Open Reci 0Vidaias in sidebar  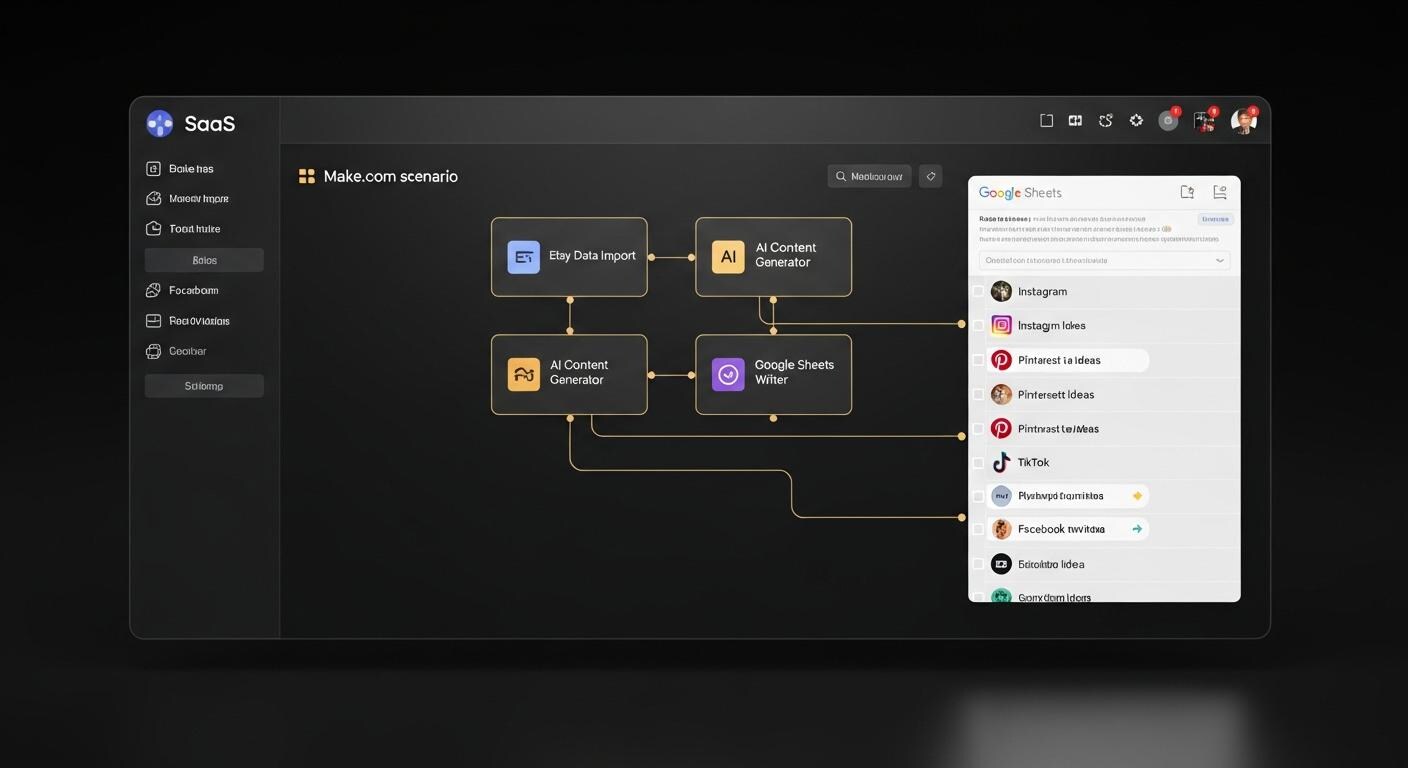[x=199, y=321]
